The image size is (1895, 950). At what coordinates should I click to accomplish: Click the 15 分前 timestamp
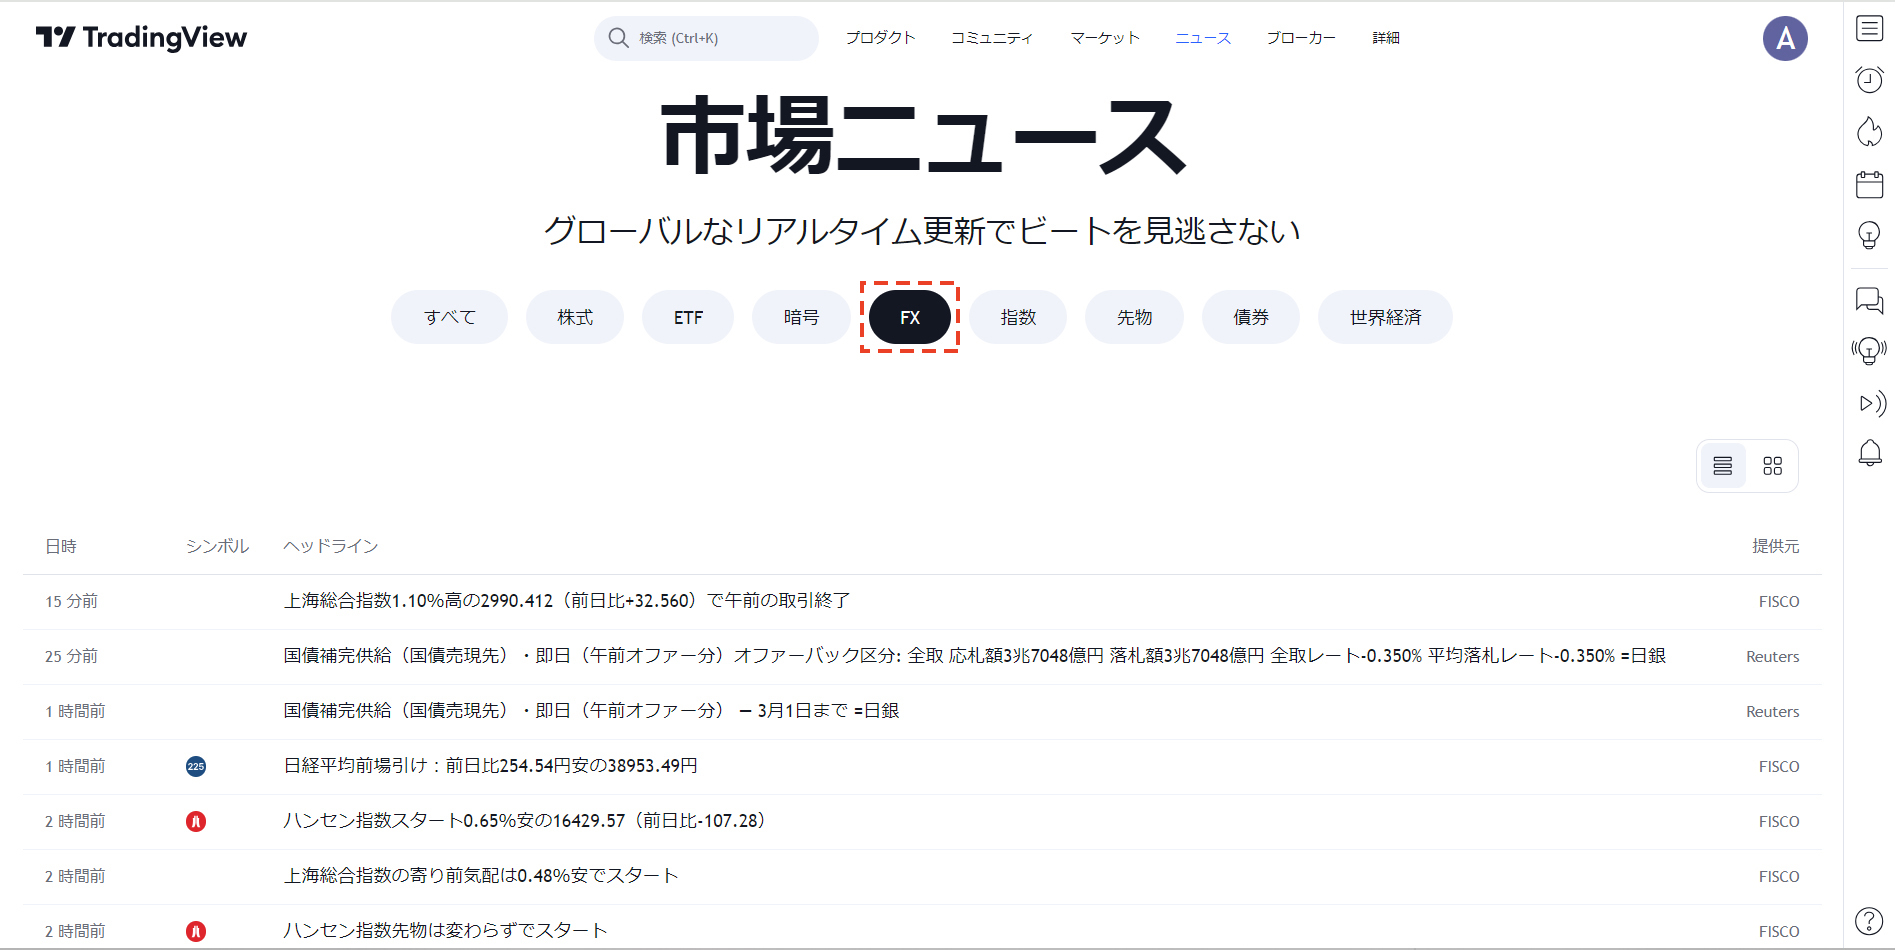pos(71,602)
